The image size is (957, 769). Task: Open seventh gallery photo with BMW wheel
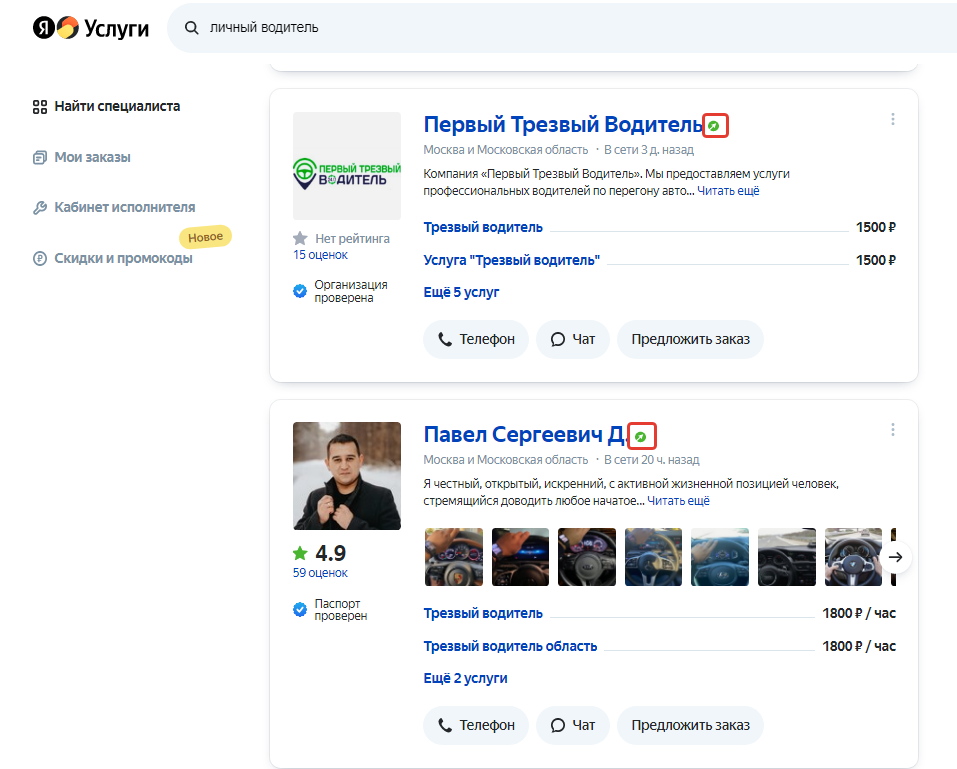(853, 557)
